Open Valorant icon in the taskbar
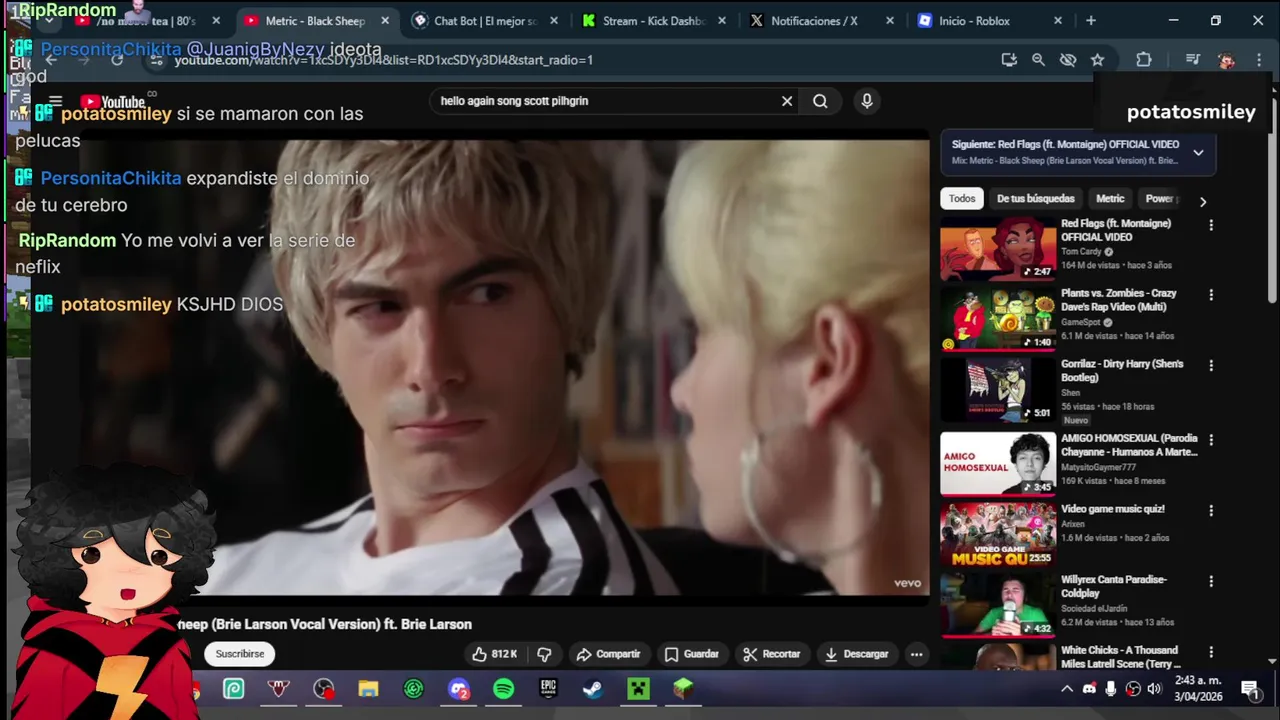The width and height of the screenshot is (1280, 720). pos(279,689)
